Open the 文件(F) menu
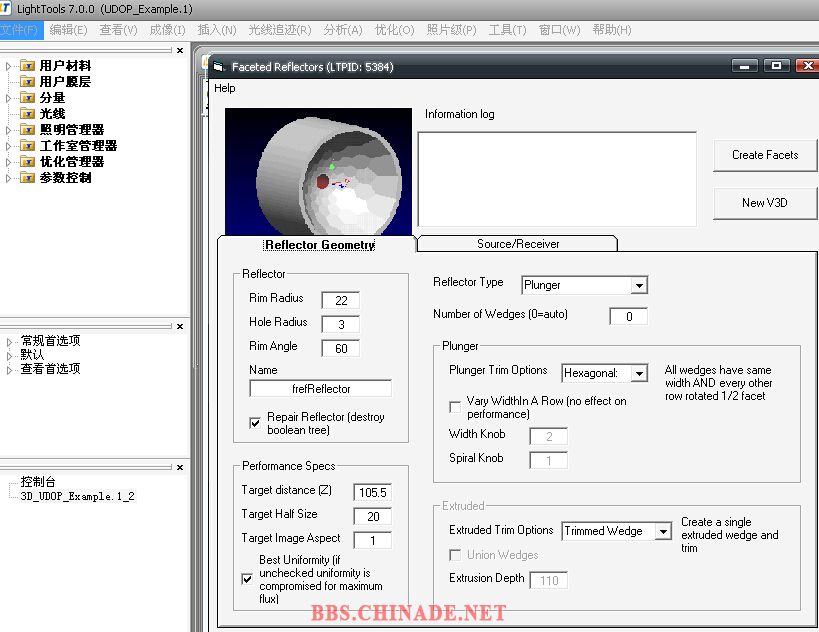The height and width of the screenshot is (632, 819). click(20, 30)
